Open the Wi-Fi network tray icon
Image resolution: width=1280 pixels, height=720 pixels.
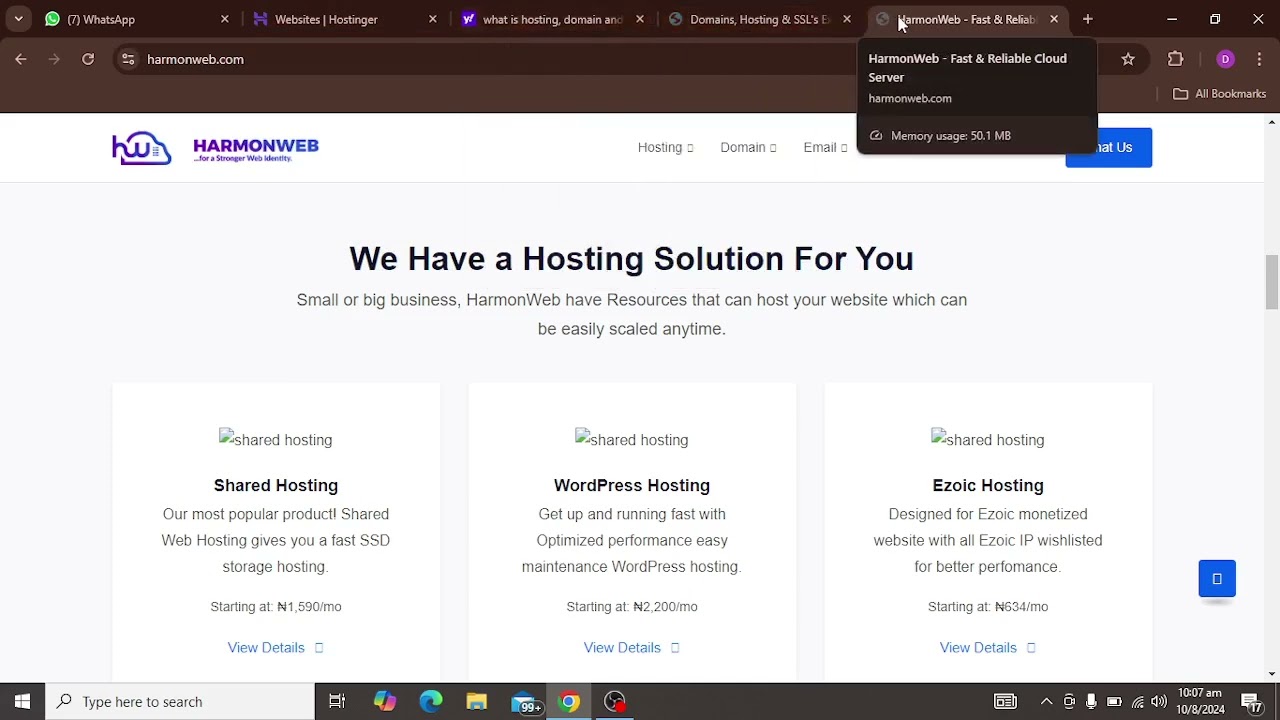tap(1137, 701)
